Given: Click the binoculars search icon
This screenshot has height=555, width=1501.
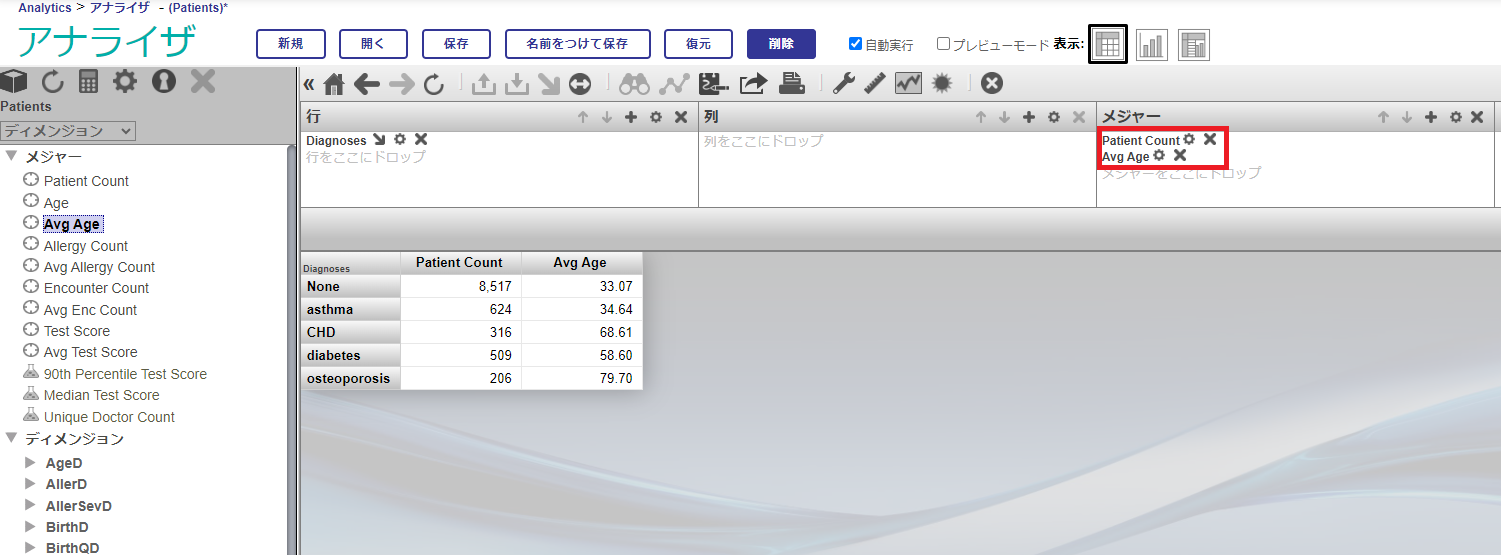Looking at the screenshot, I should coord(634,84).
